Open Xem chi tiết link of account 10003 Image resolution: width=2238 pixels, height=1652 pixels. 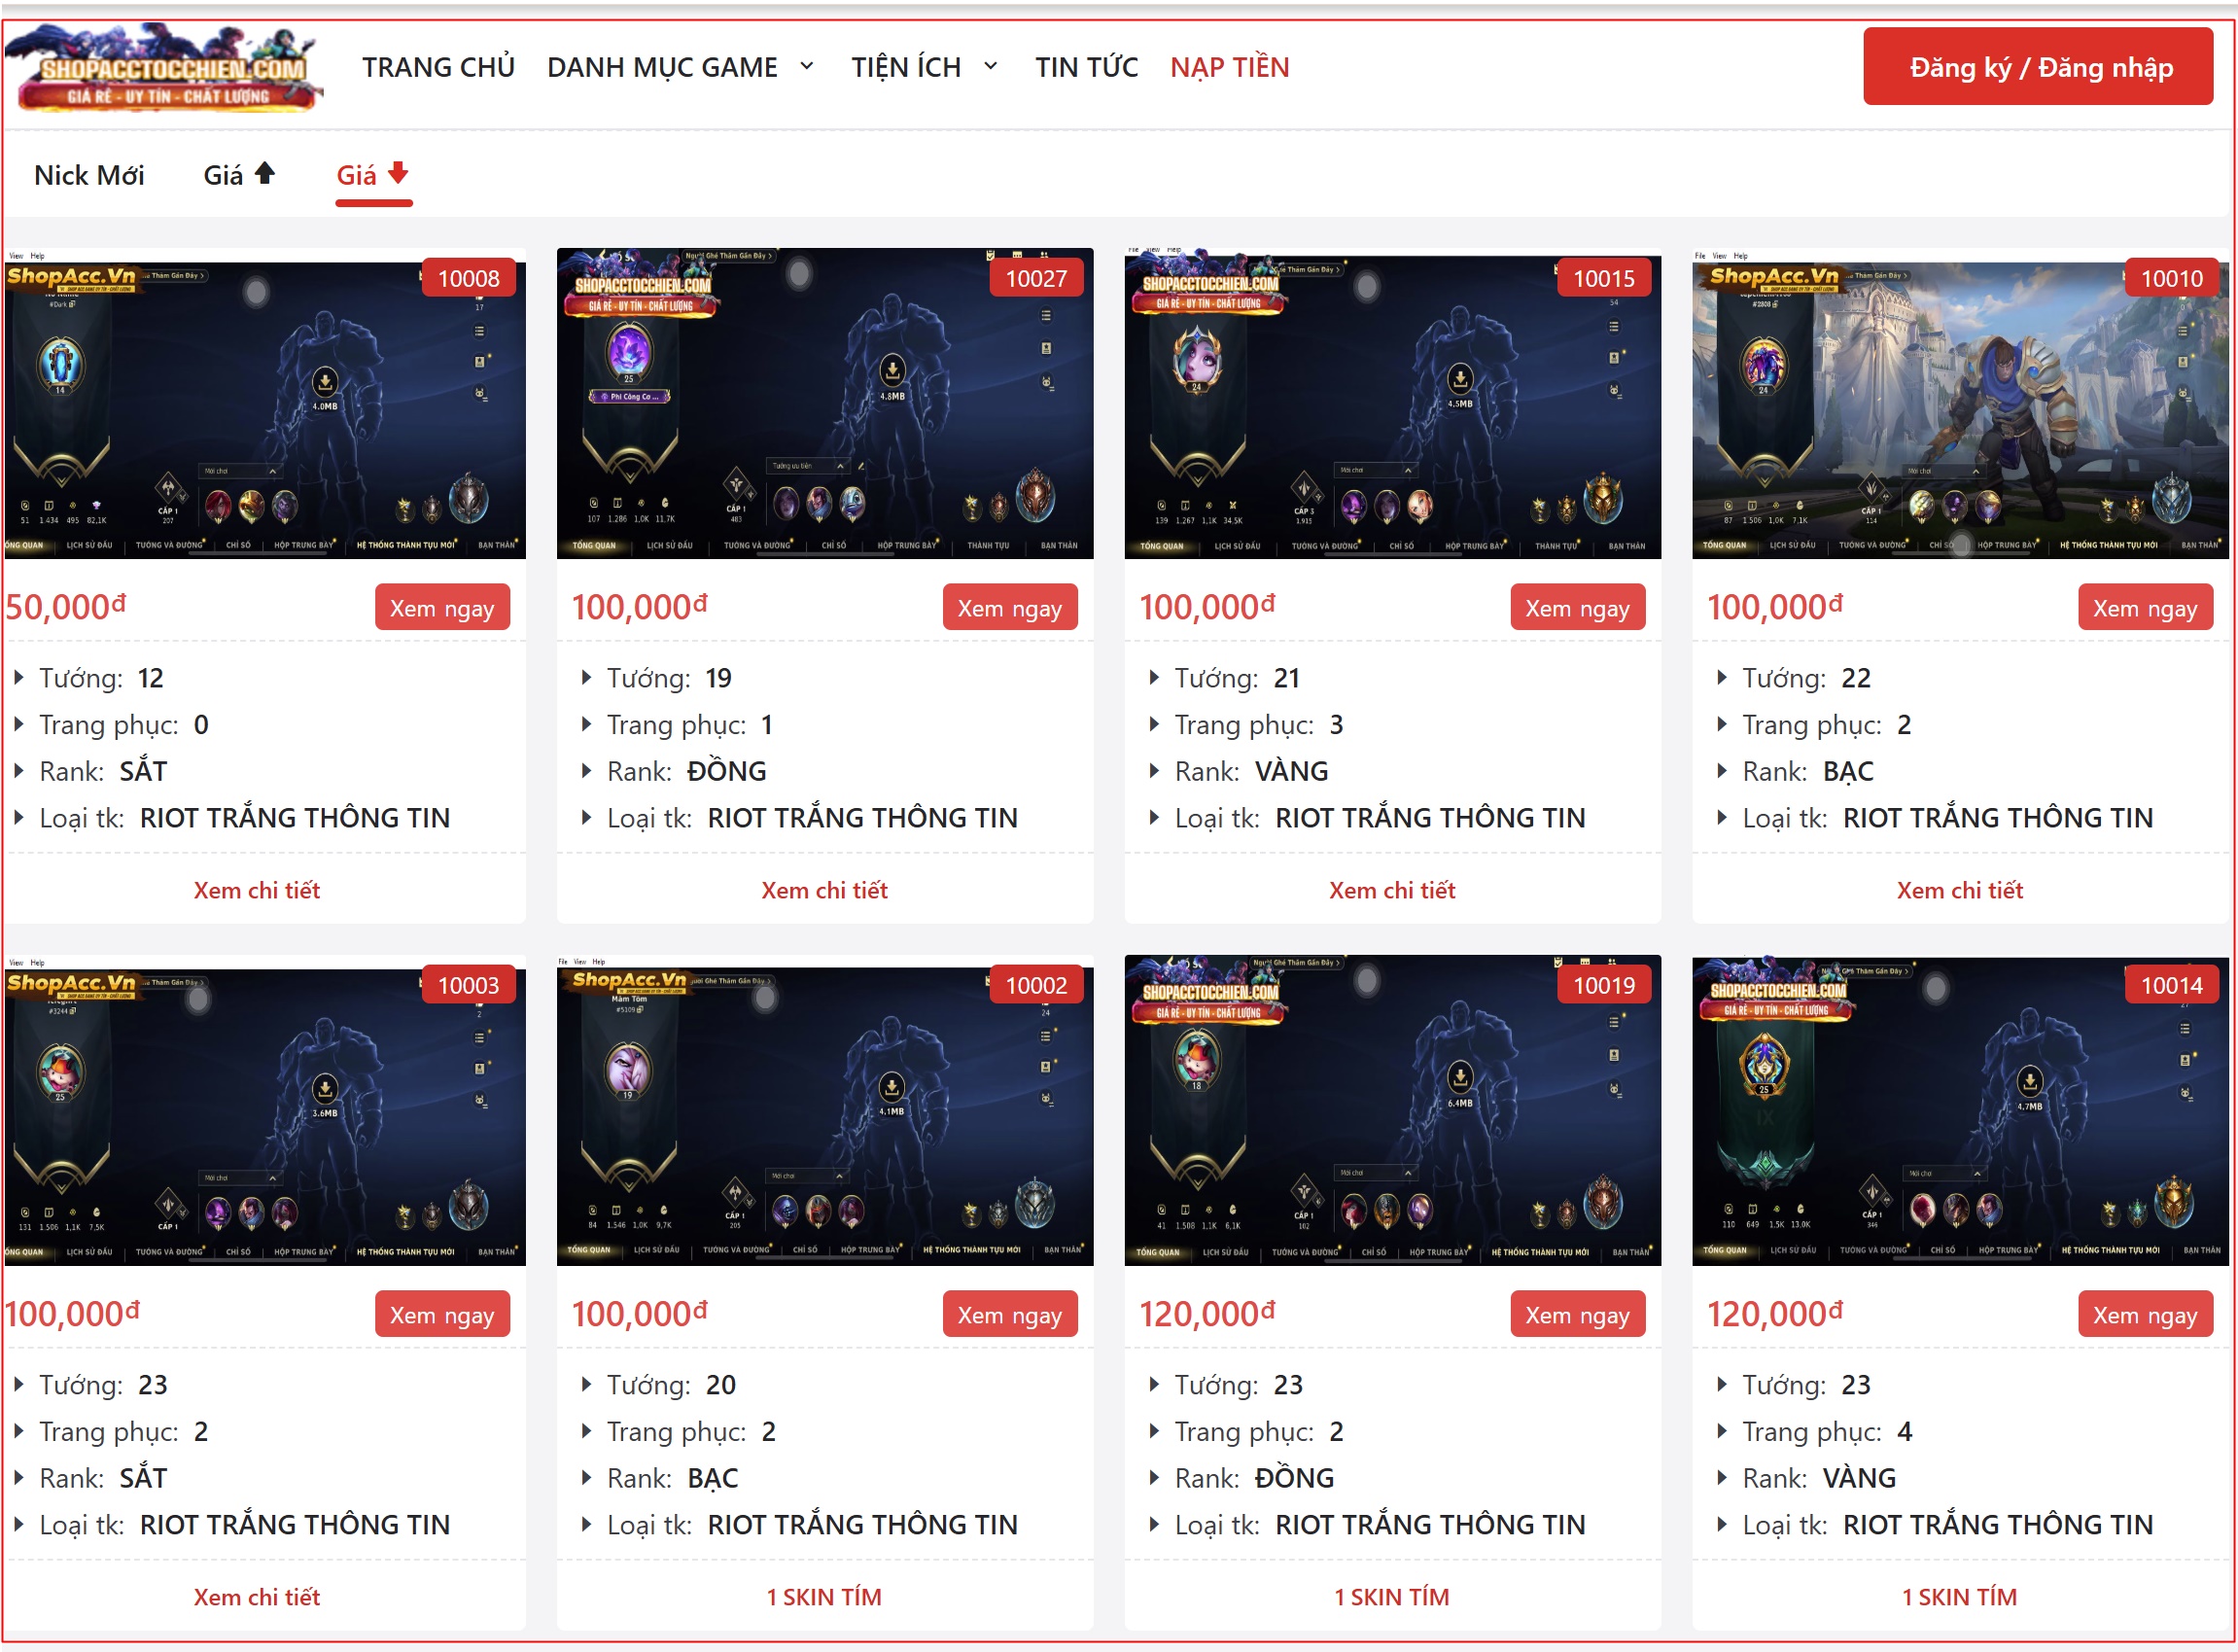[x=257, y=1598]
